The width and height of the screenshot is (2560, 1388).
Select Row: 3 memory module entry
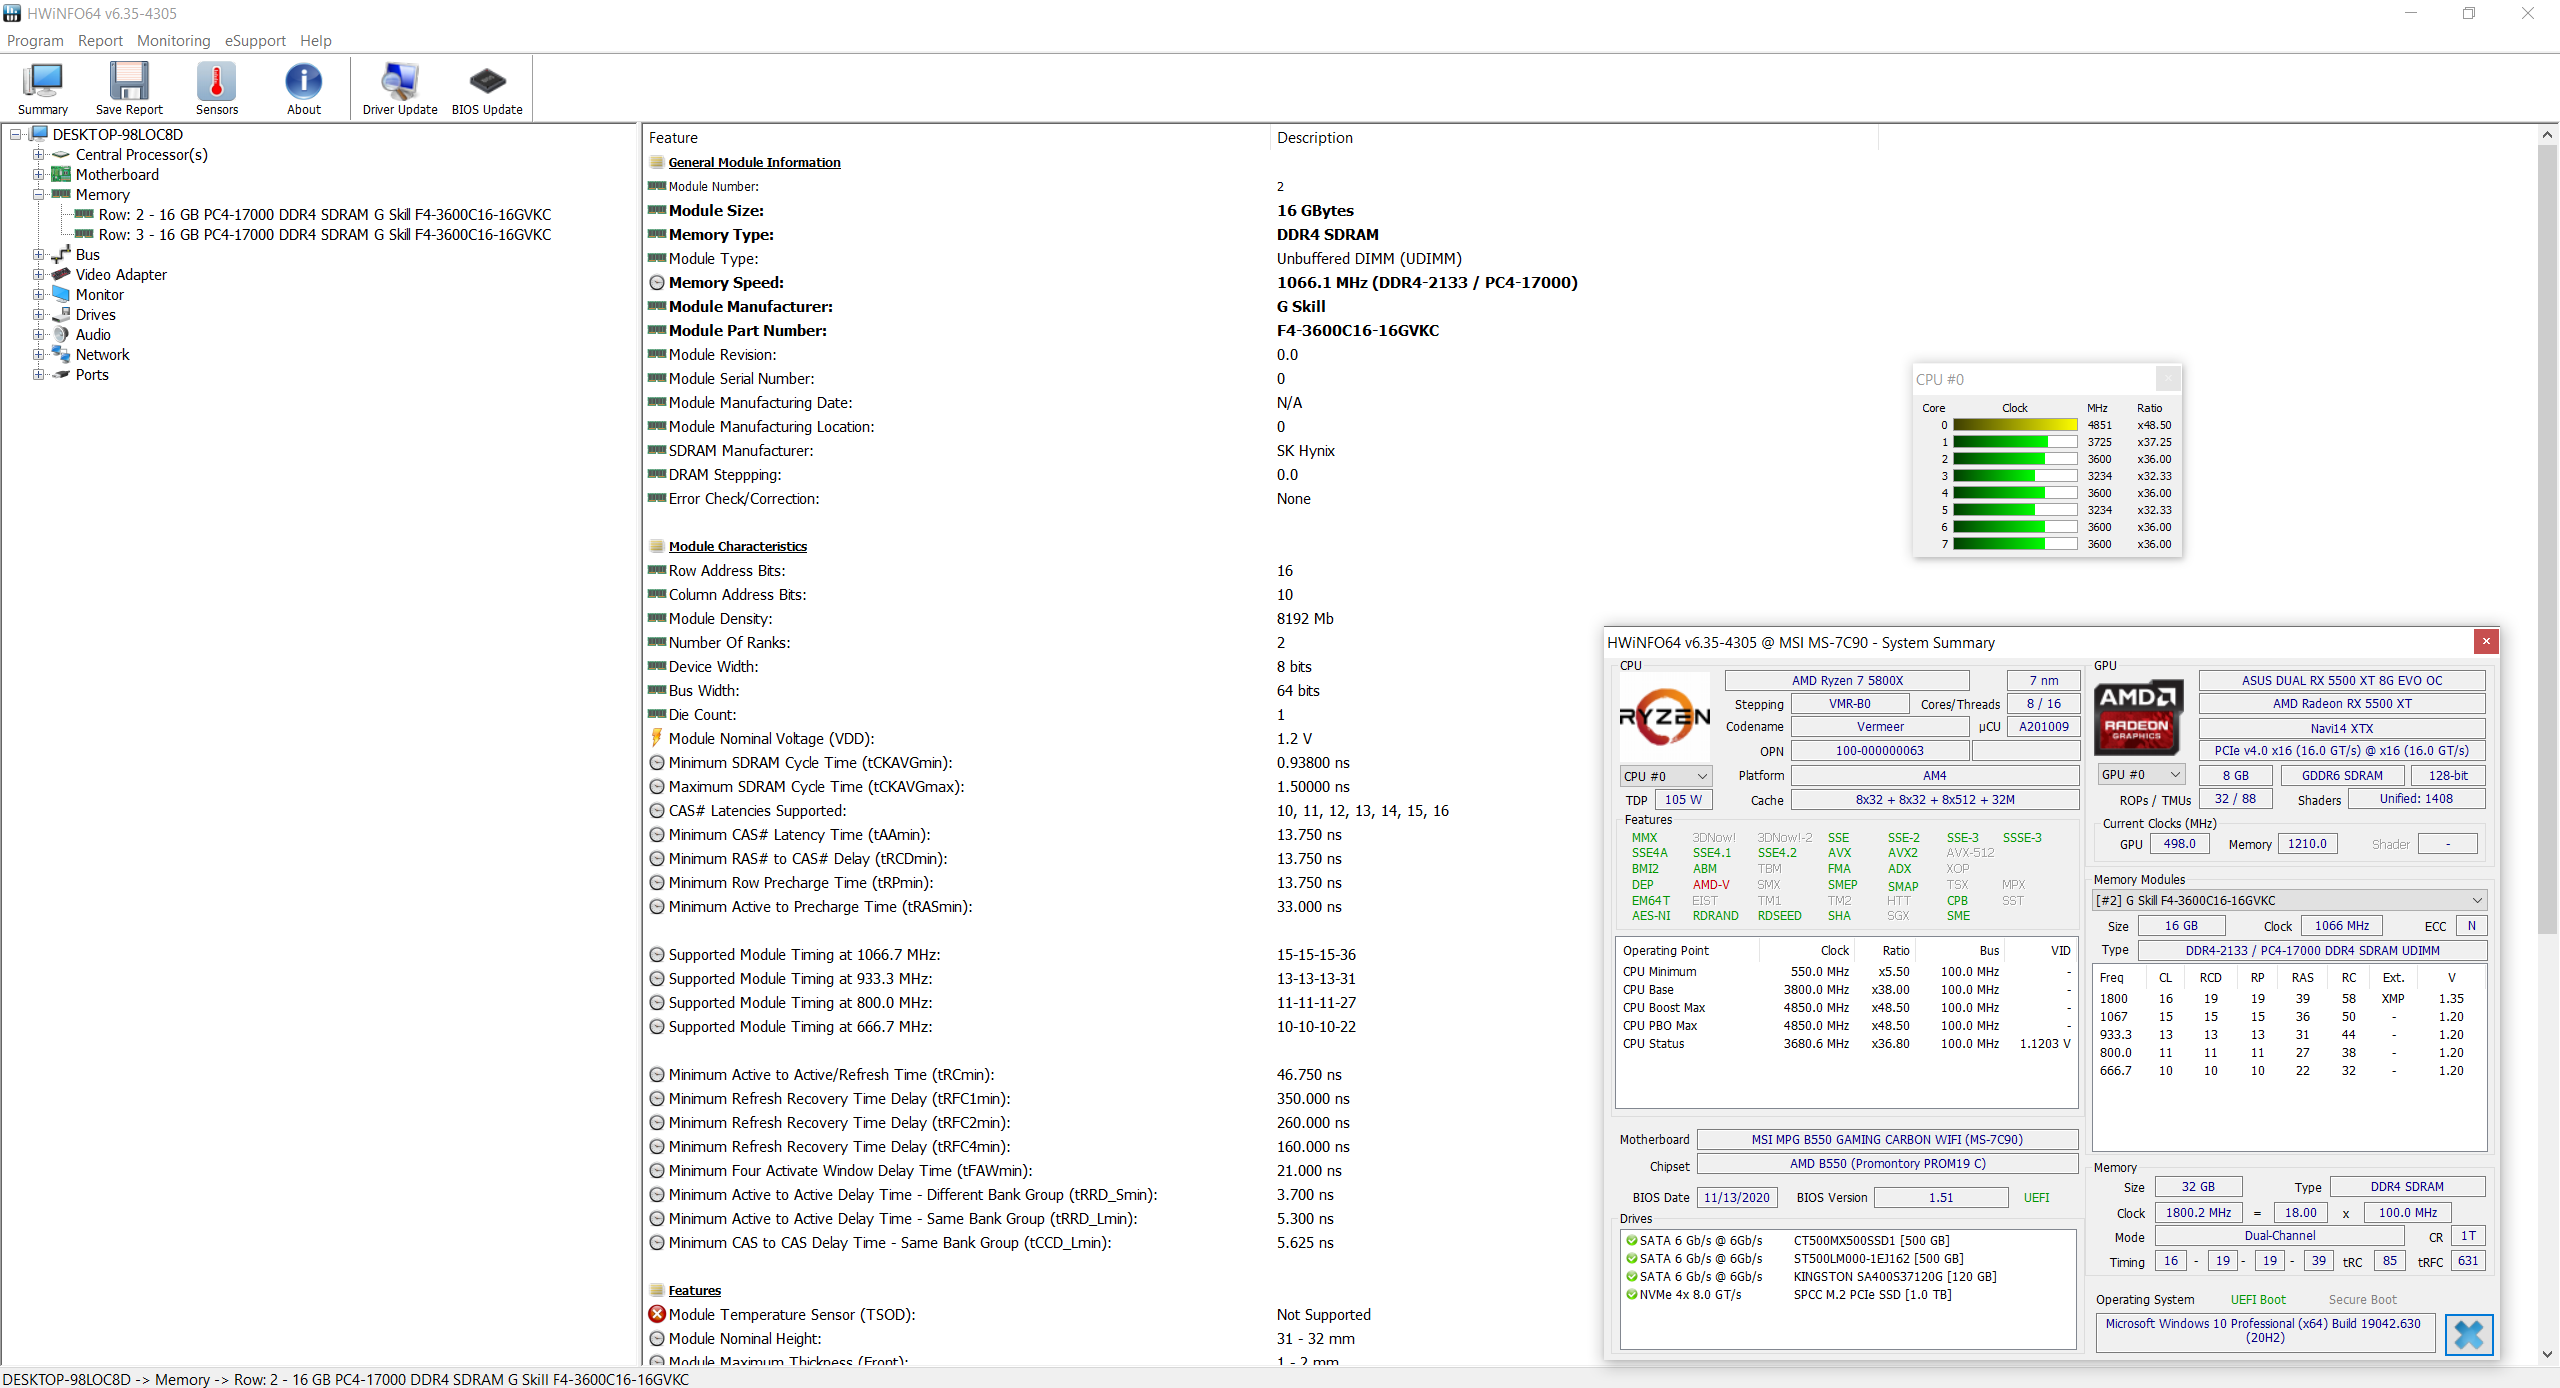(324, 235)
